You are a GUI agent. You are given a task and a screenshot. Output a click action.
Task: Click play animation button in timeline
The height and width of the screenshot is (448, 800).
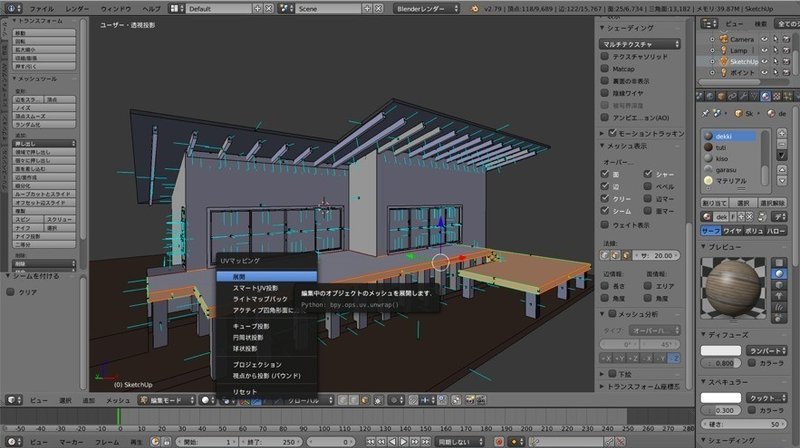click(x=404, y=442)
